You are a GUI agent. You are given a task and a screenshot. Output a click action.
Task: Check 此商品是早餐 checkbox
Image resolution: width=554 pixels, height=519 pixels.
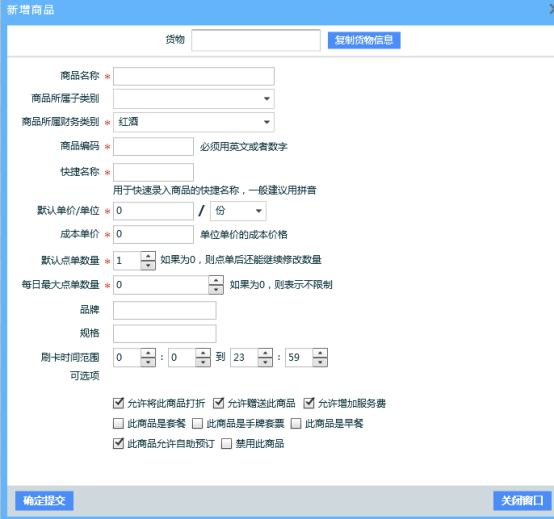click(296, 423)
